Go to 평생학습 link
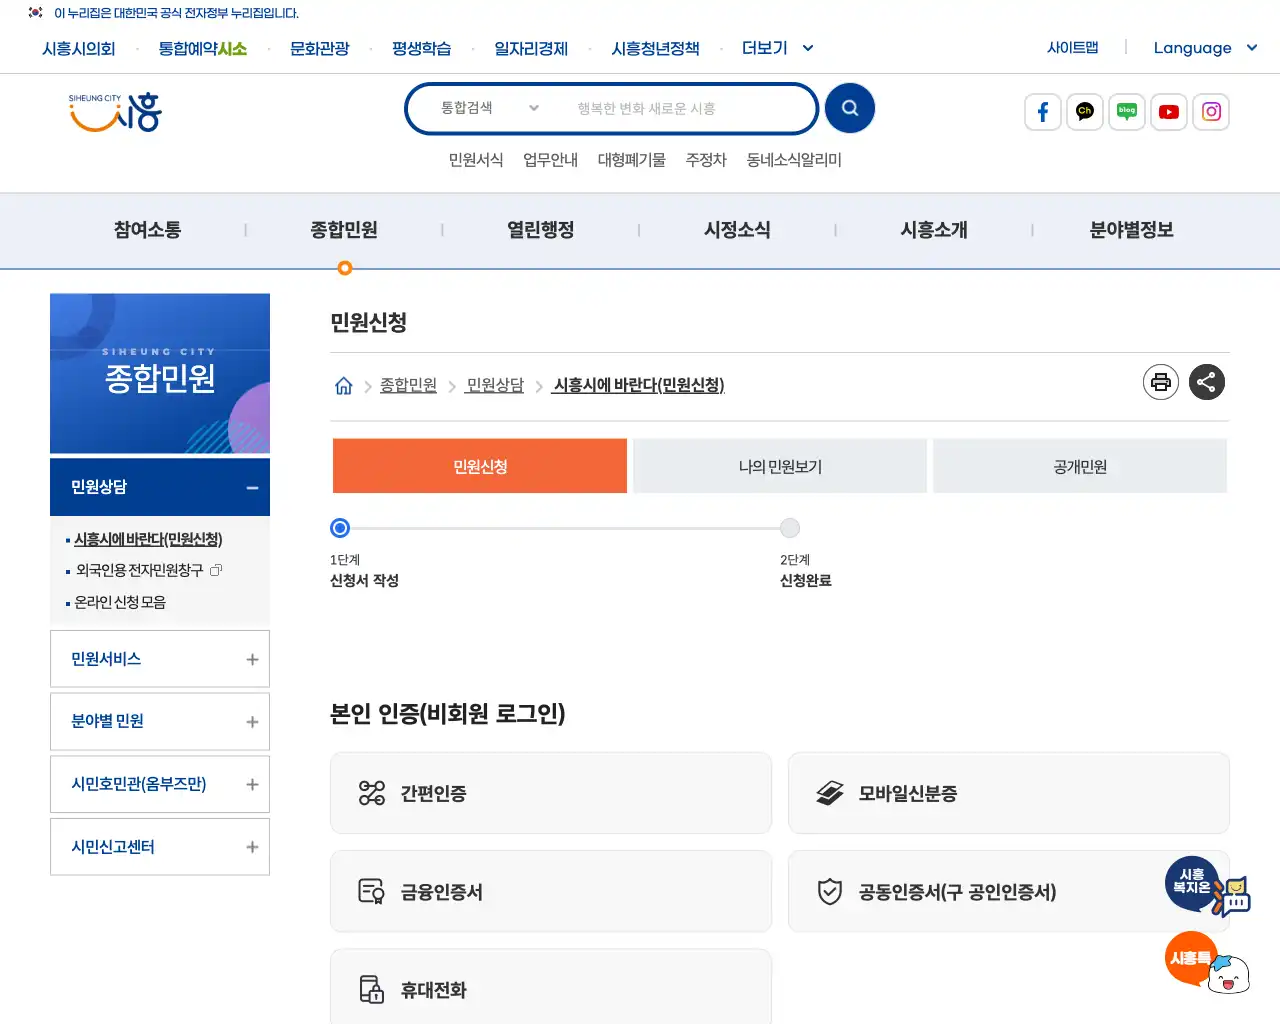1280x1024 pixels. coord(421,49)
